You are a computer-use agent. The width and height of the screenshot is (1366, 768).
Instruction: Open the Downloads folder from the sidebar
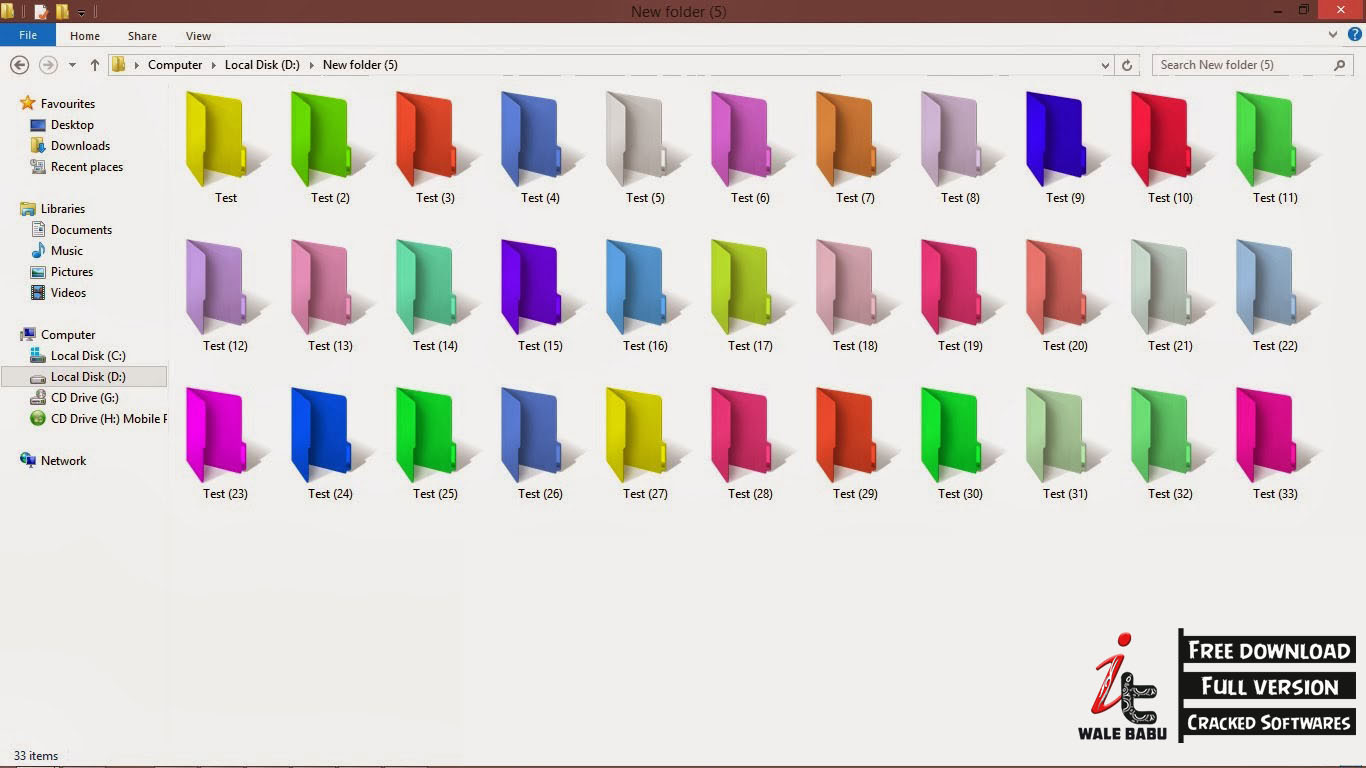80,145
